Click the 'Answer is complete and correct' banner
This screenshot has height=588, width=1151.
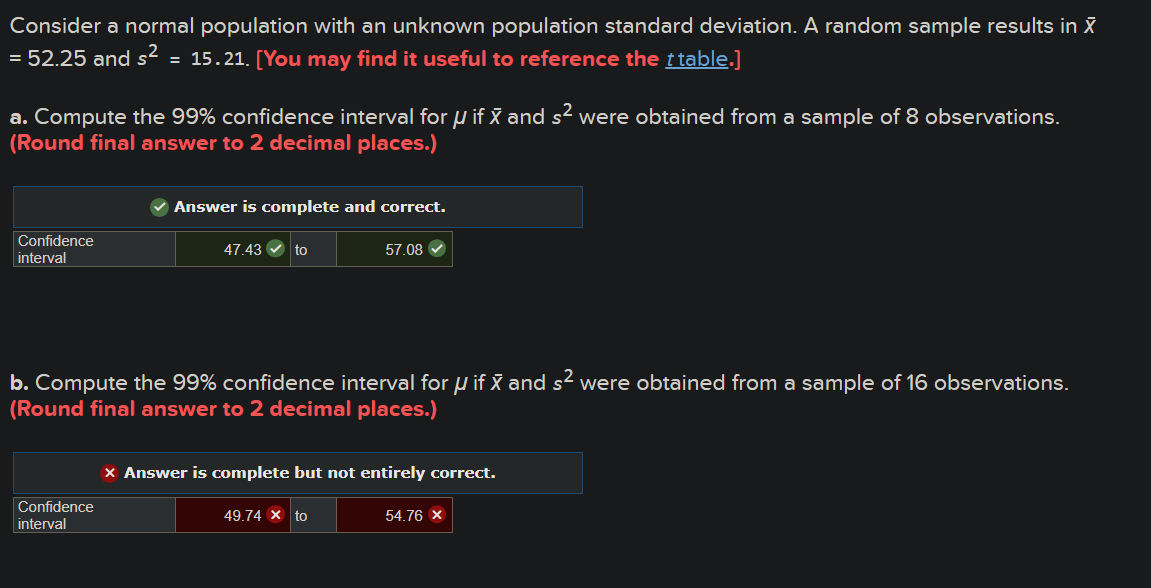[297, 207]
